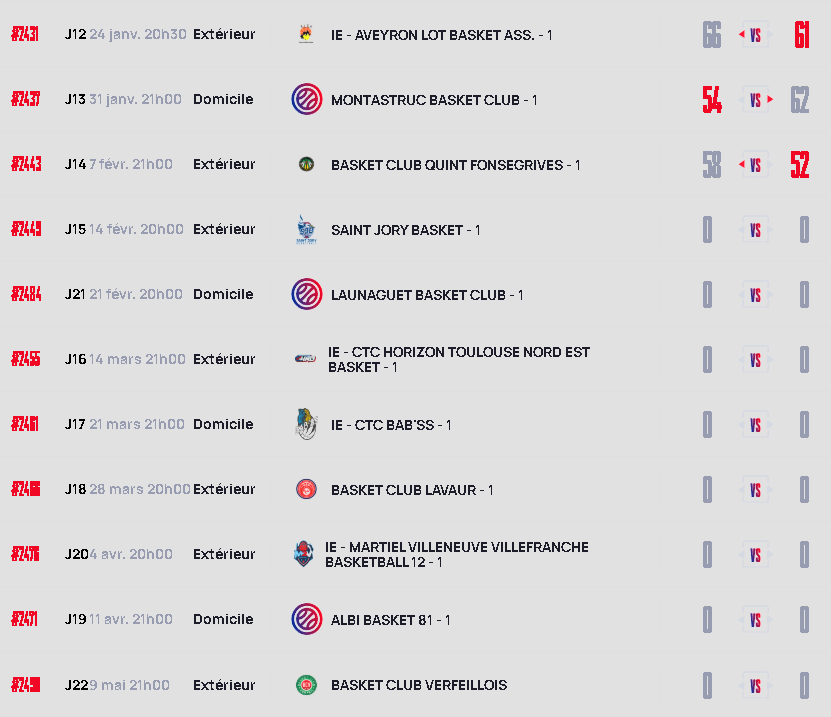This screenshot has height=717, width=831.
Task: Open the Basket Club Lavaur - 1 team name
Action: pyautogui.click(x=412, y=490)
